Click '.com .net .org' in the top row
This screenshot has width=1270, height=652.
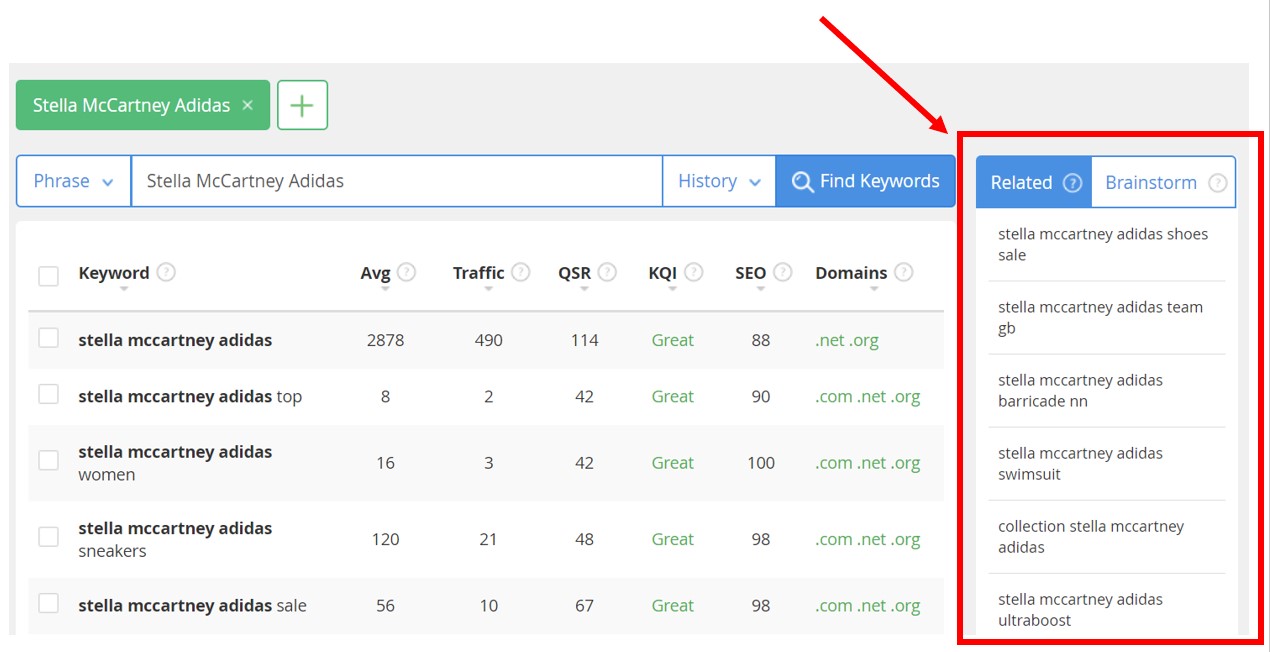coord(868,396)
